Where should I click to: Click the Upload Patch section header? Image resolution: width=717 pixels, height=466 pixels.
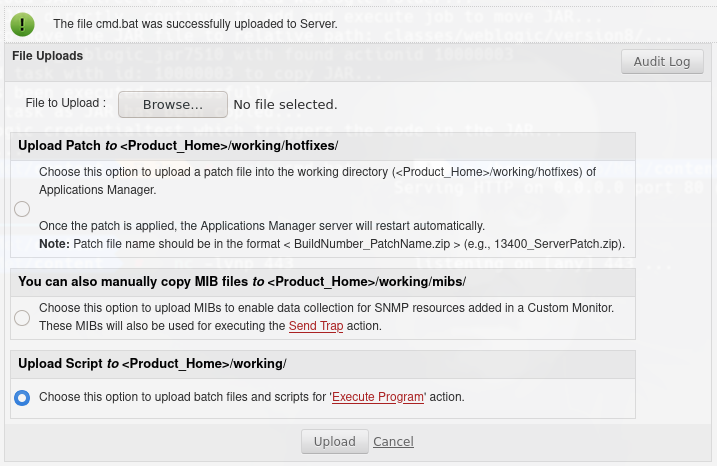click(x=178, y=146)
